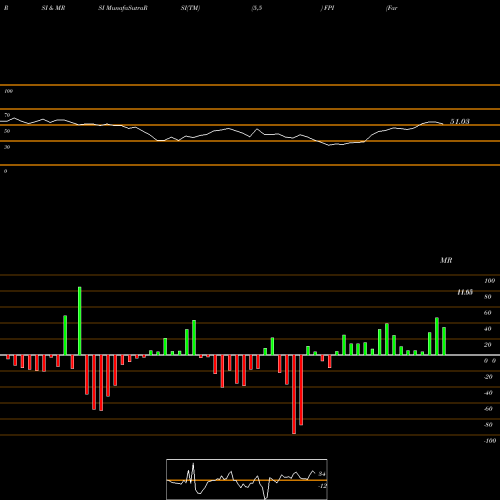The height and width of the screenshot is (500, 500).
Task: Click the value 34 in the mini chart
Action: tap(322, 474)
